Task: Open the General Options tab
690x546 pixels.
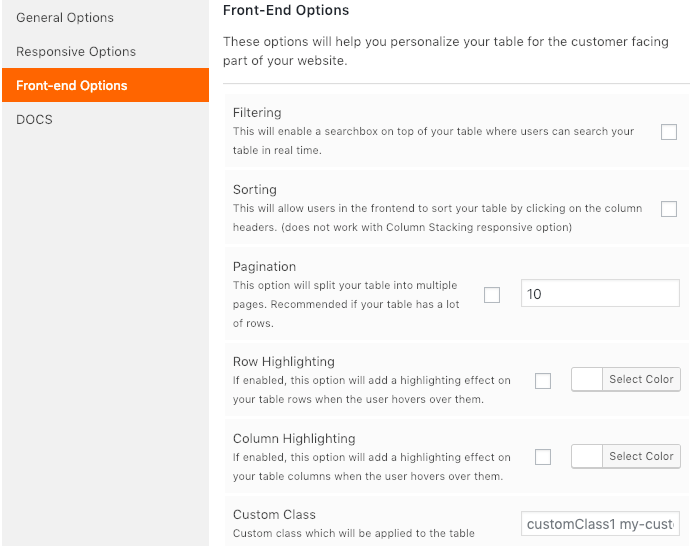Action: (x=65, y=18)
